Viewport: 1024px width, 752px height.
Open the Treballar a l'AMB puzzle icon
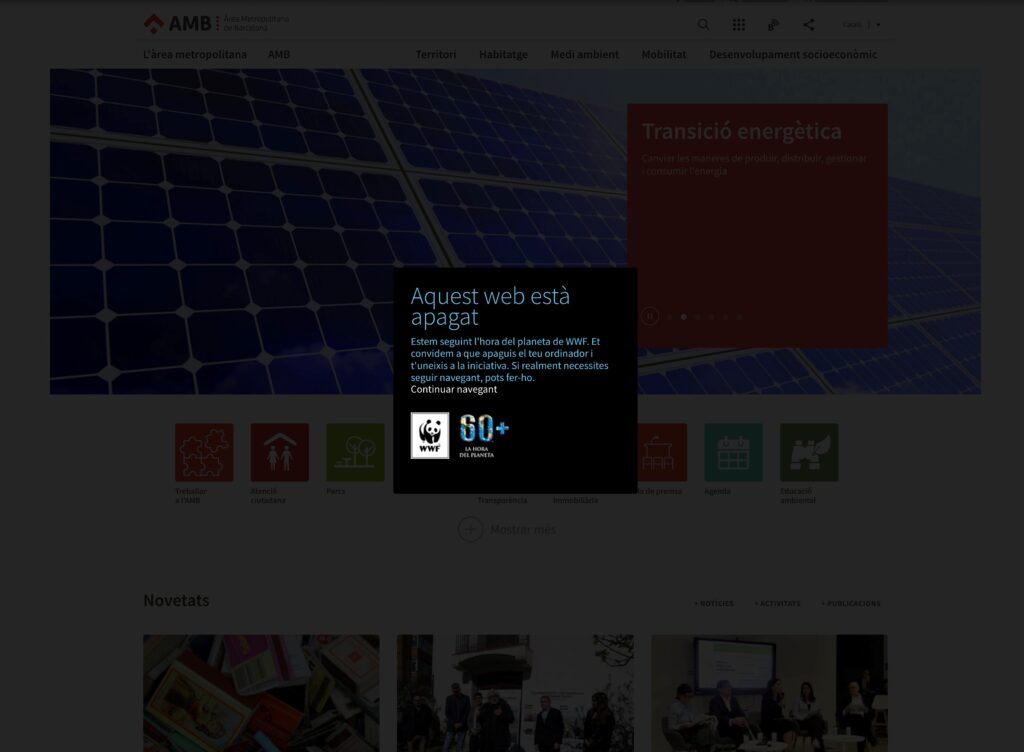pos(204,452)
